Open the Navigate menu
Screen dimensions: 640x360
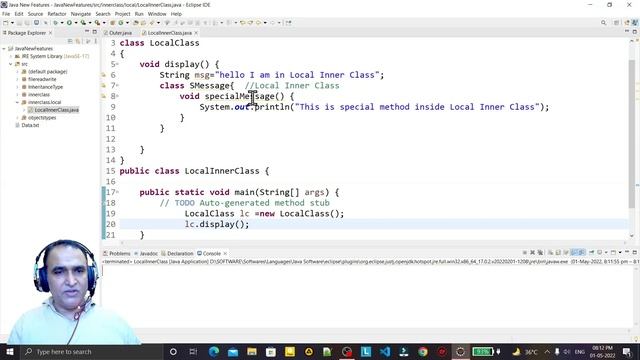click(81, 14)
